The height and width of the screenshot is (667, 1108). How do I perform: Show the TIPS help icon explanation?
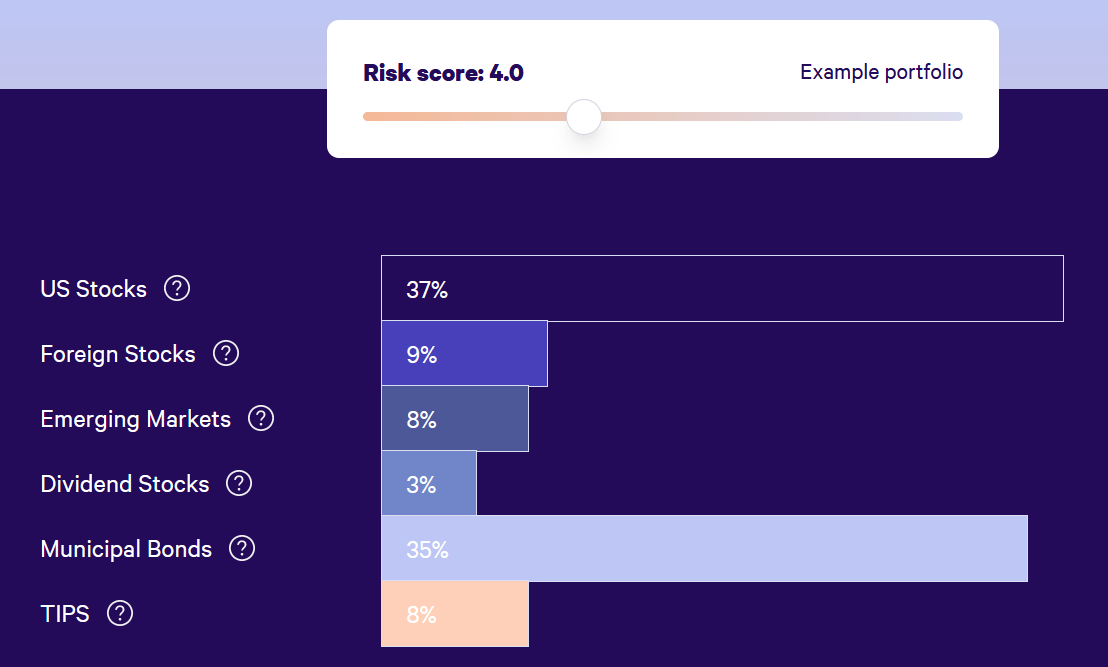120,613
